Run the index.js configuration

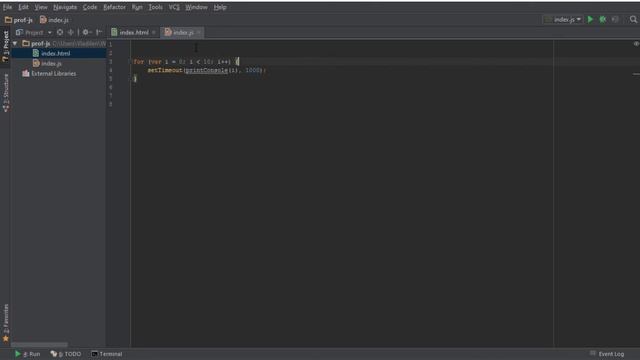(x=590, y=19)
